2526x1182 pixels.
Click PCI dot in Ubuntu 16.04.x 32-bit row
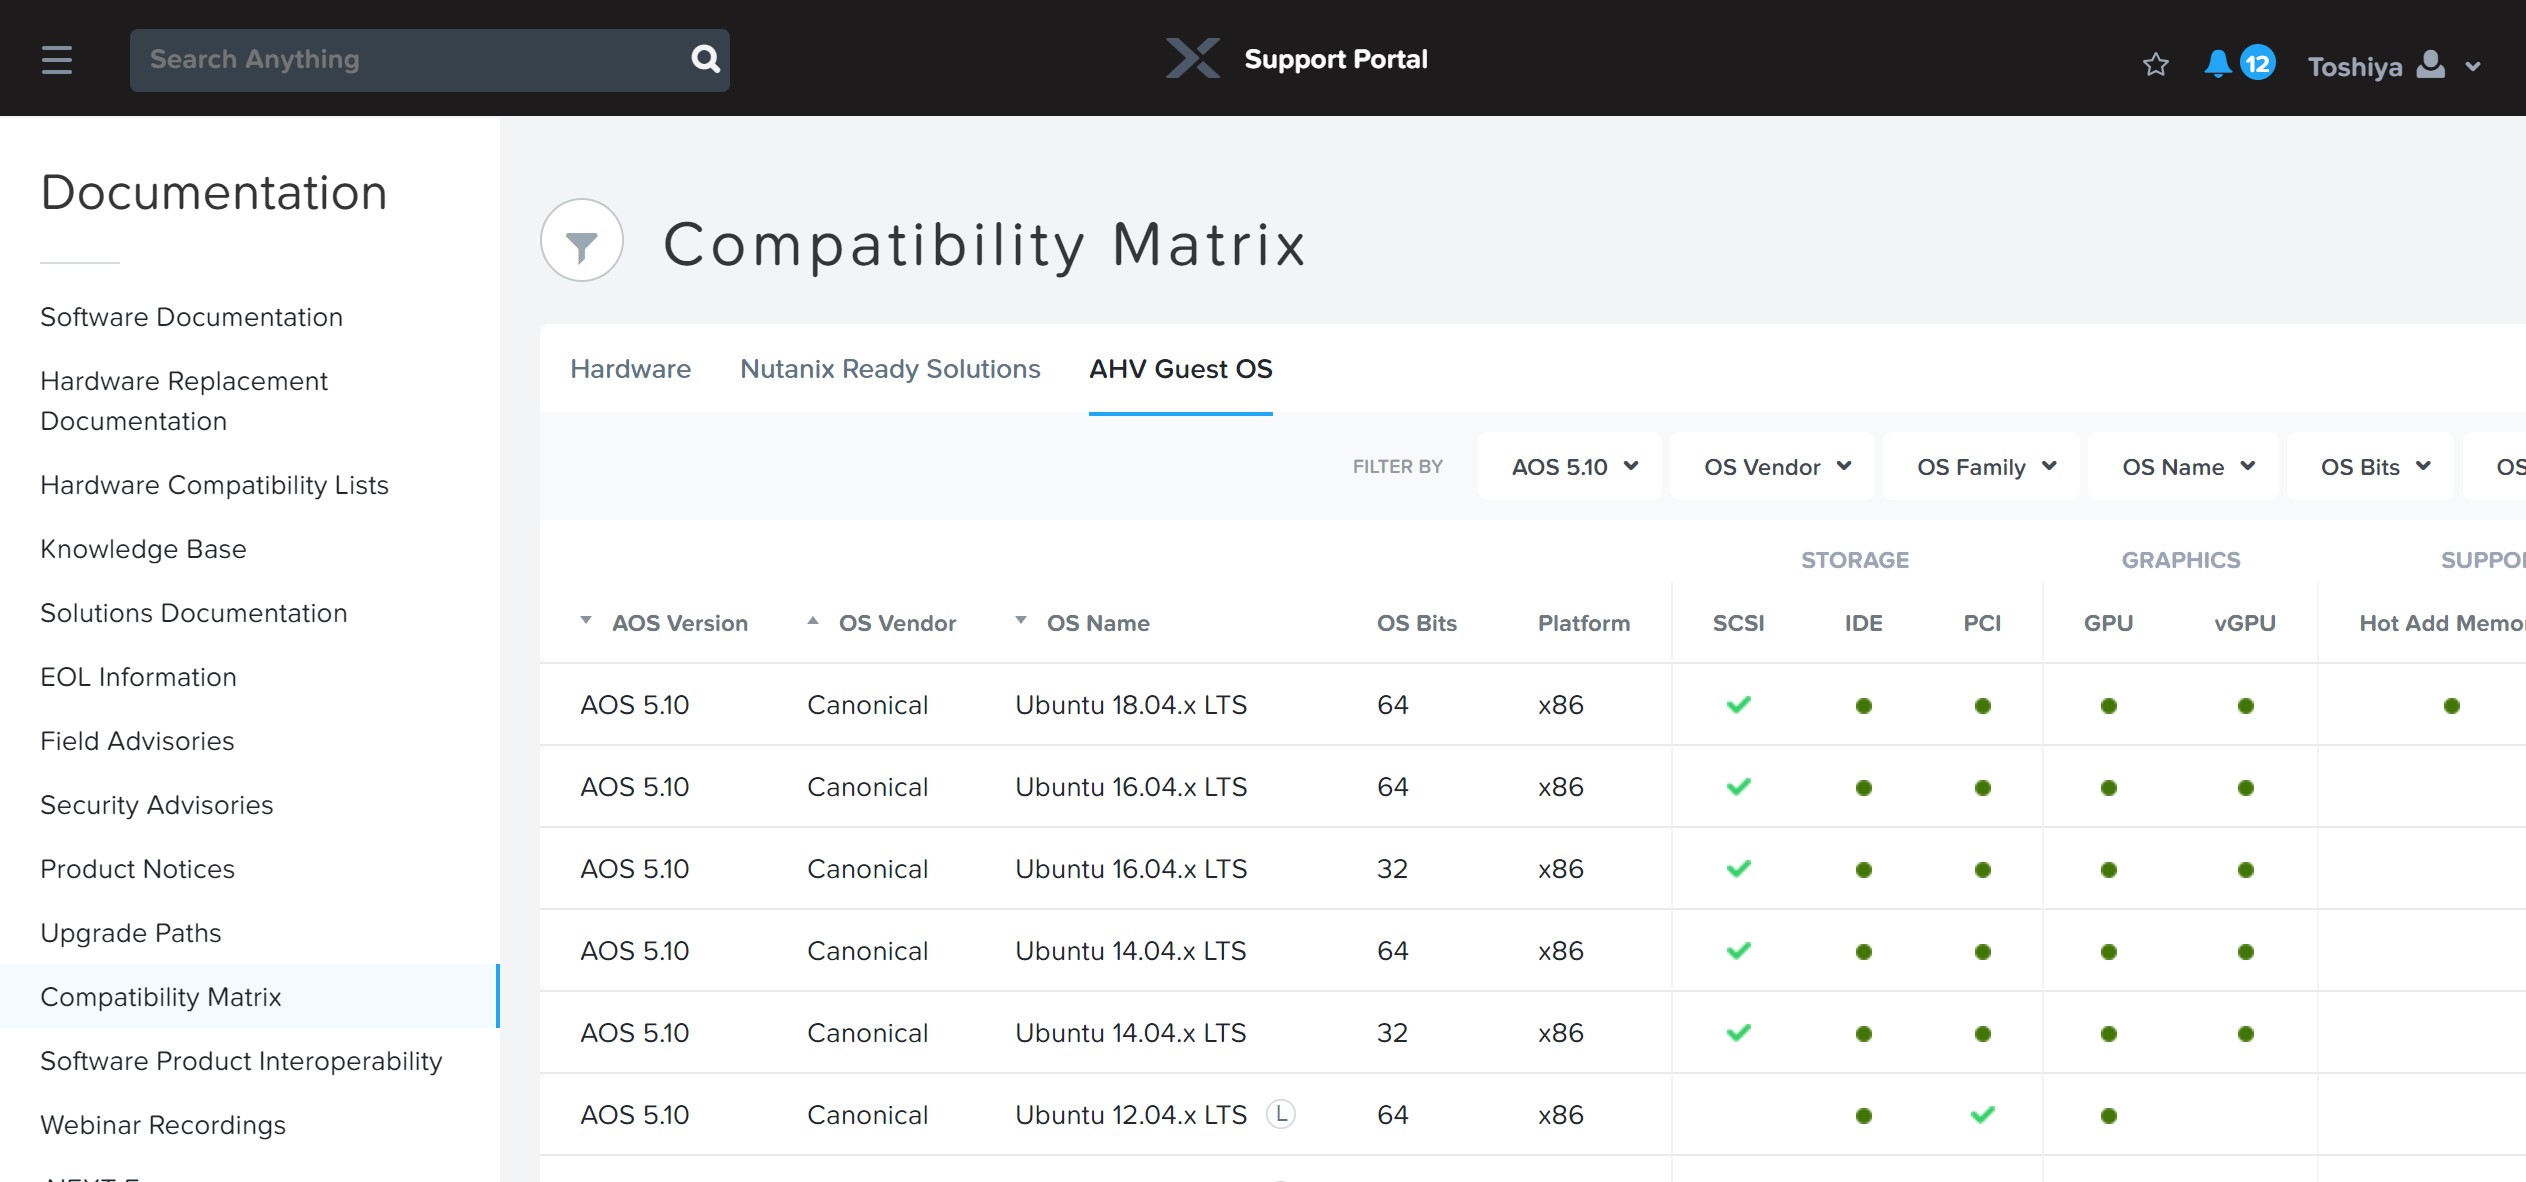pos(1983,870)
